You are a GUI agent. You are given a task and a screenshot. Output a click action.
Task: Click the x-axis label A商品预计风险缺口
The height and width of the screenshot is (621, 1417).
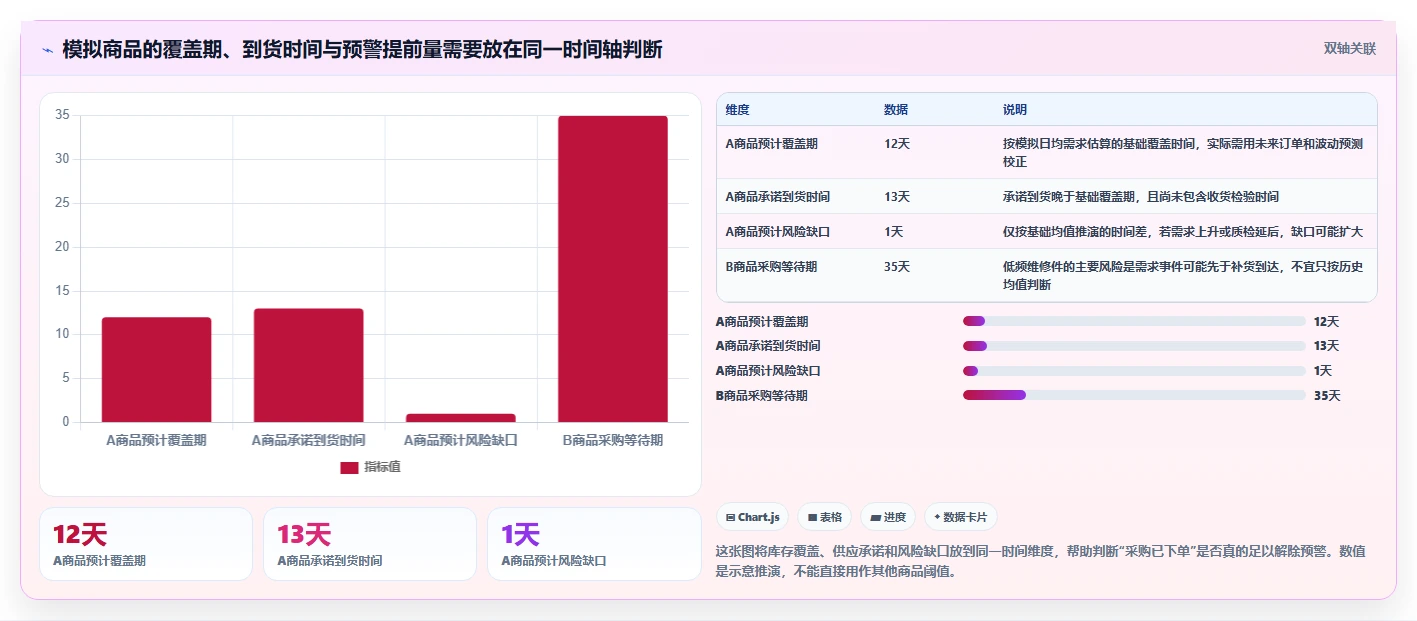[460, 440]
